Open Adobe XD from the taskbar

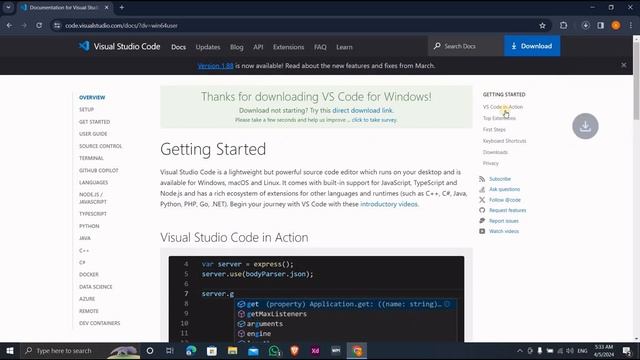[315, 351]
